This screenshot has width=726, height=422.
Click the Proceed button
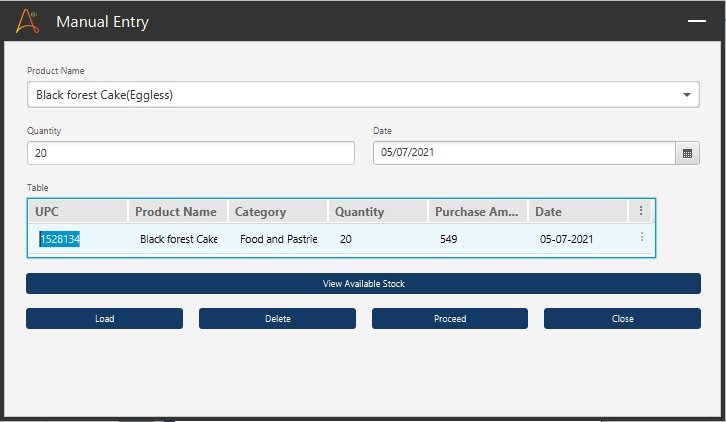[450, 319]
